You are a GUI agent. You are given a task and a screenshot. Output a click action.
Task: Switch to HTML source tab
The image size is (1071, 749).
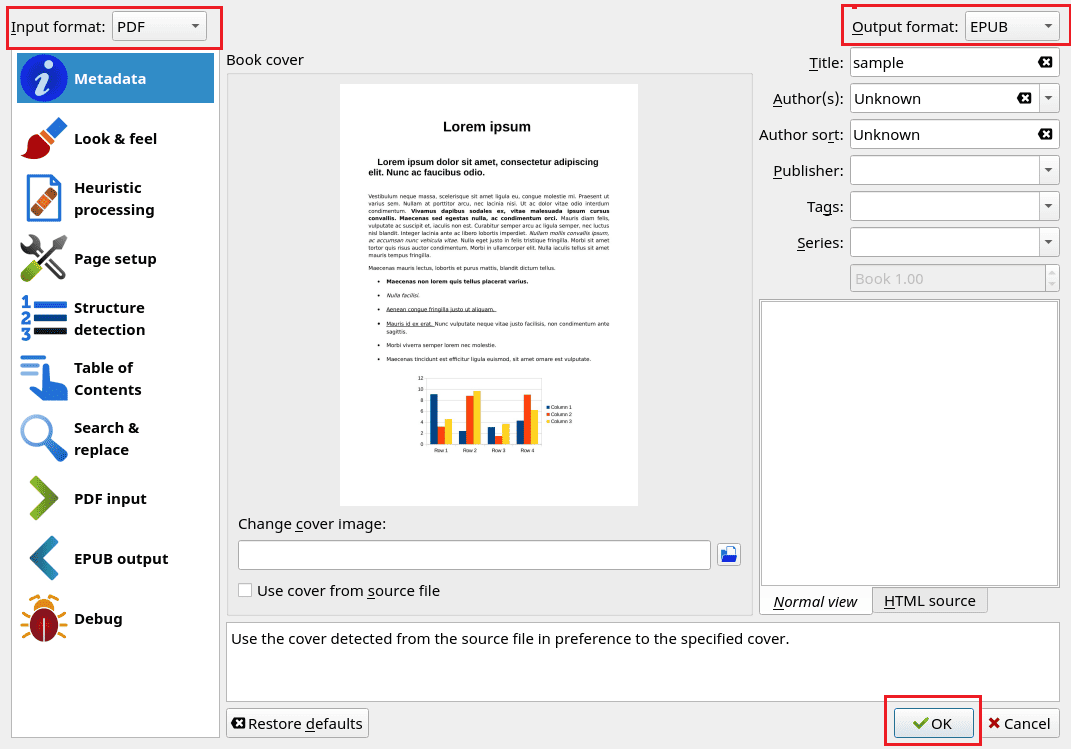(x=930, y=601)
